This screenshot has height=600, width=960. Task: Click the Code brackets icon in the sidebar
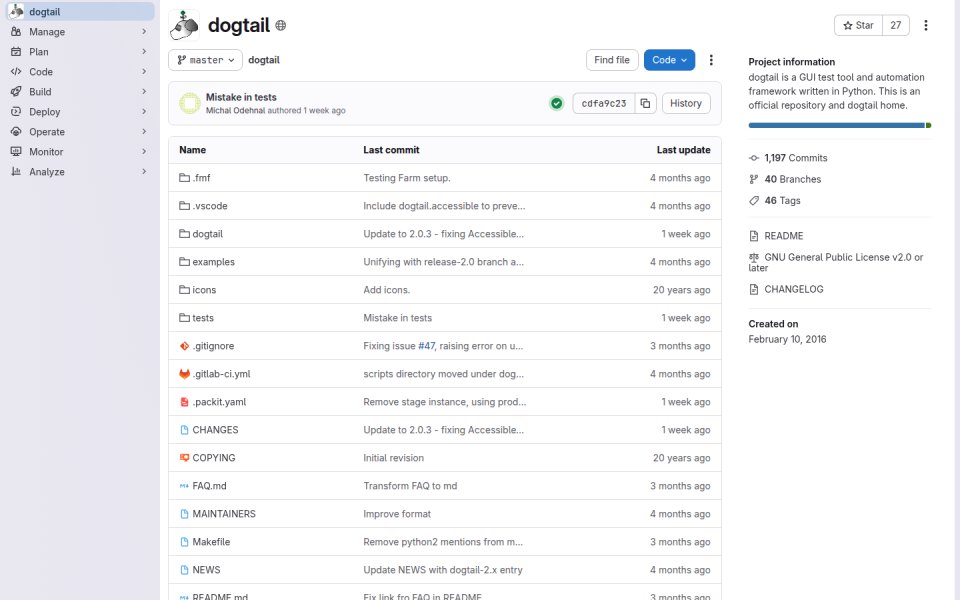tap(16, 72)
